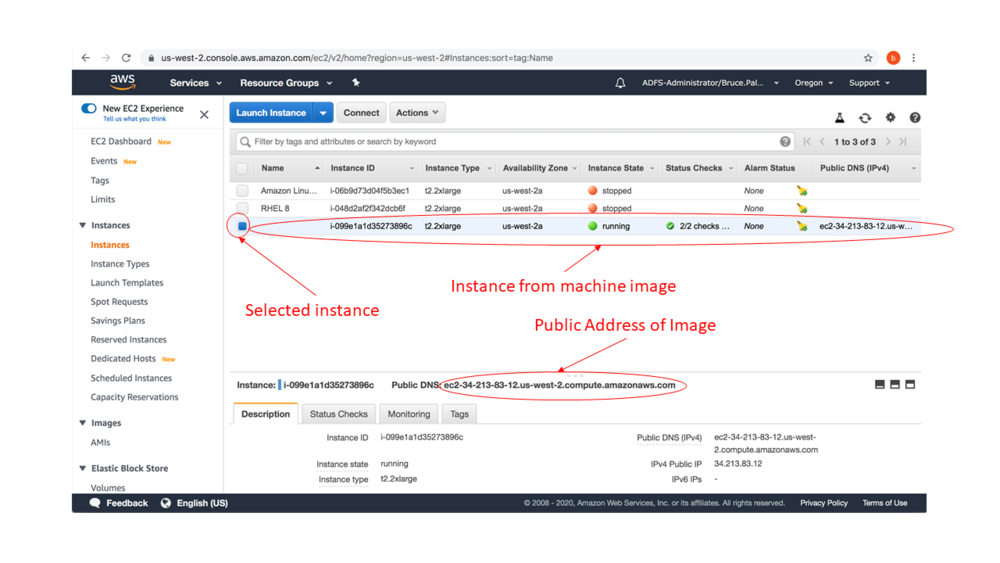Click the AWS logo in the header
This screenshot has height=563, width=1000.
122,82
